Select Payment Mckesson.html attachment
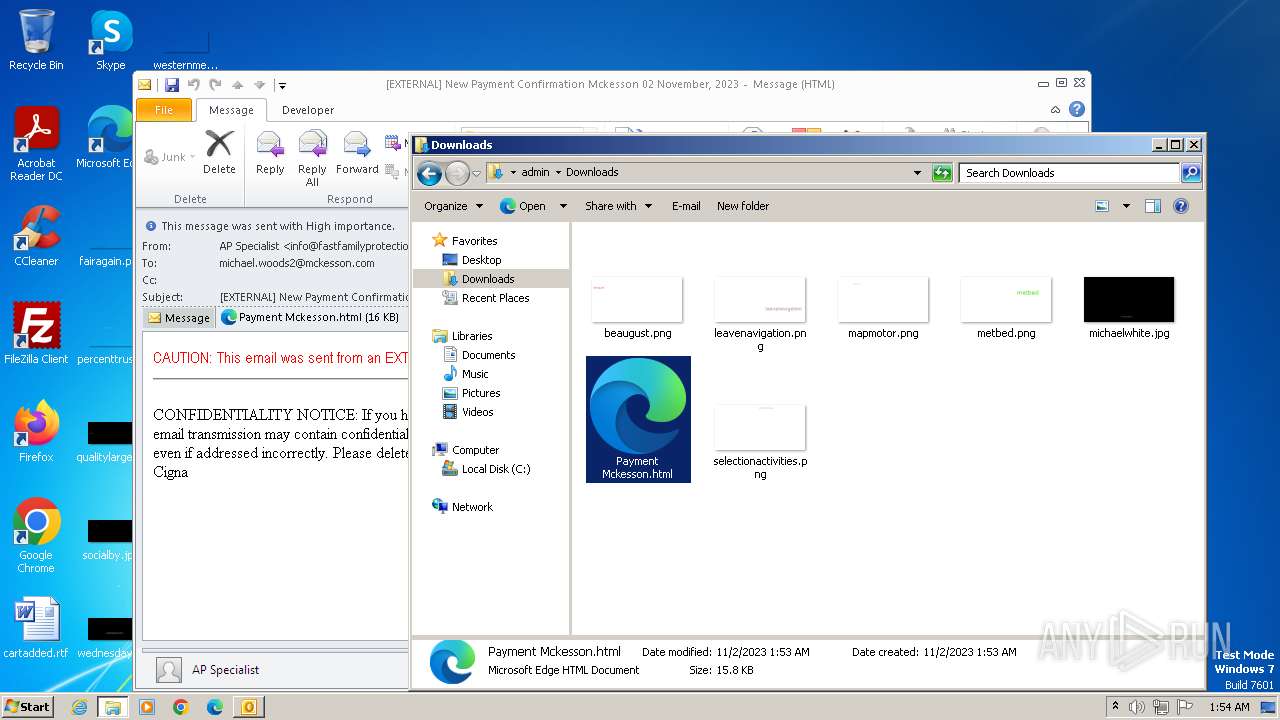The image size is (1280, 720). 309,317
